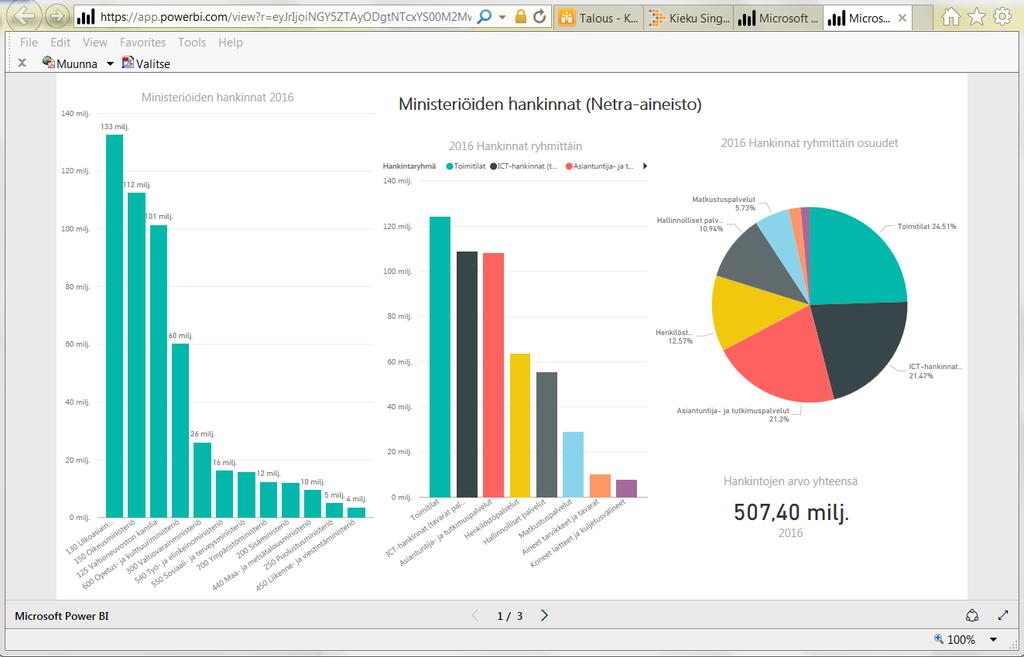1024x657 pixels.
Task: Click the dark ICT-hankinnat bar in group chart
Action: pyautogui.click(x=467, y=375)
